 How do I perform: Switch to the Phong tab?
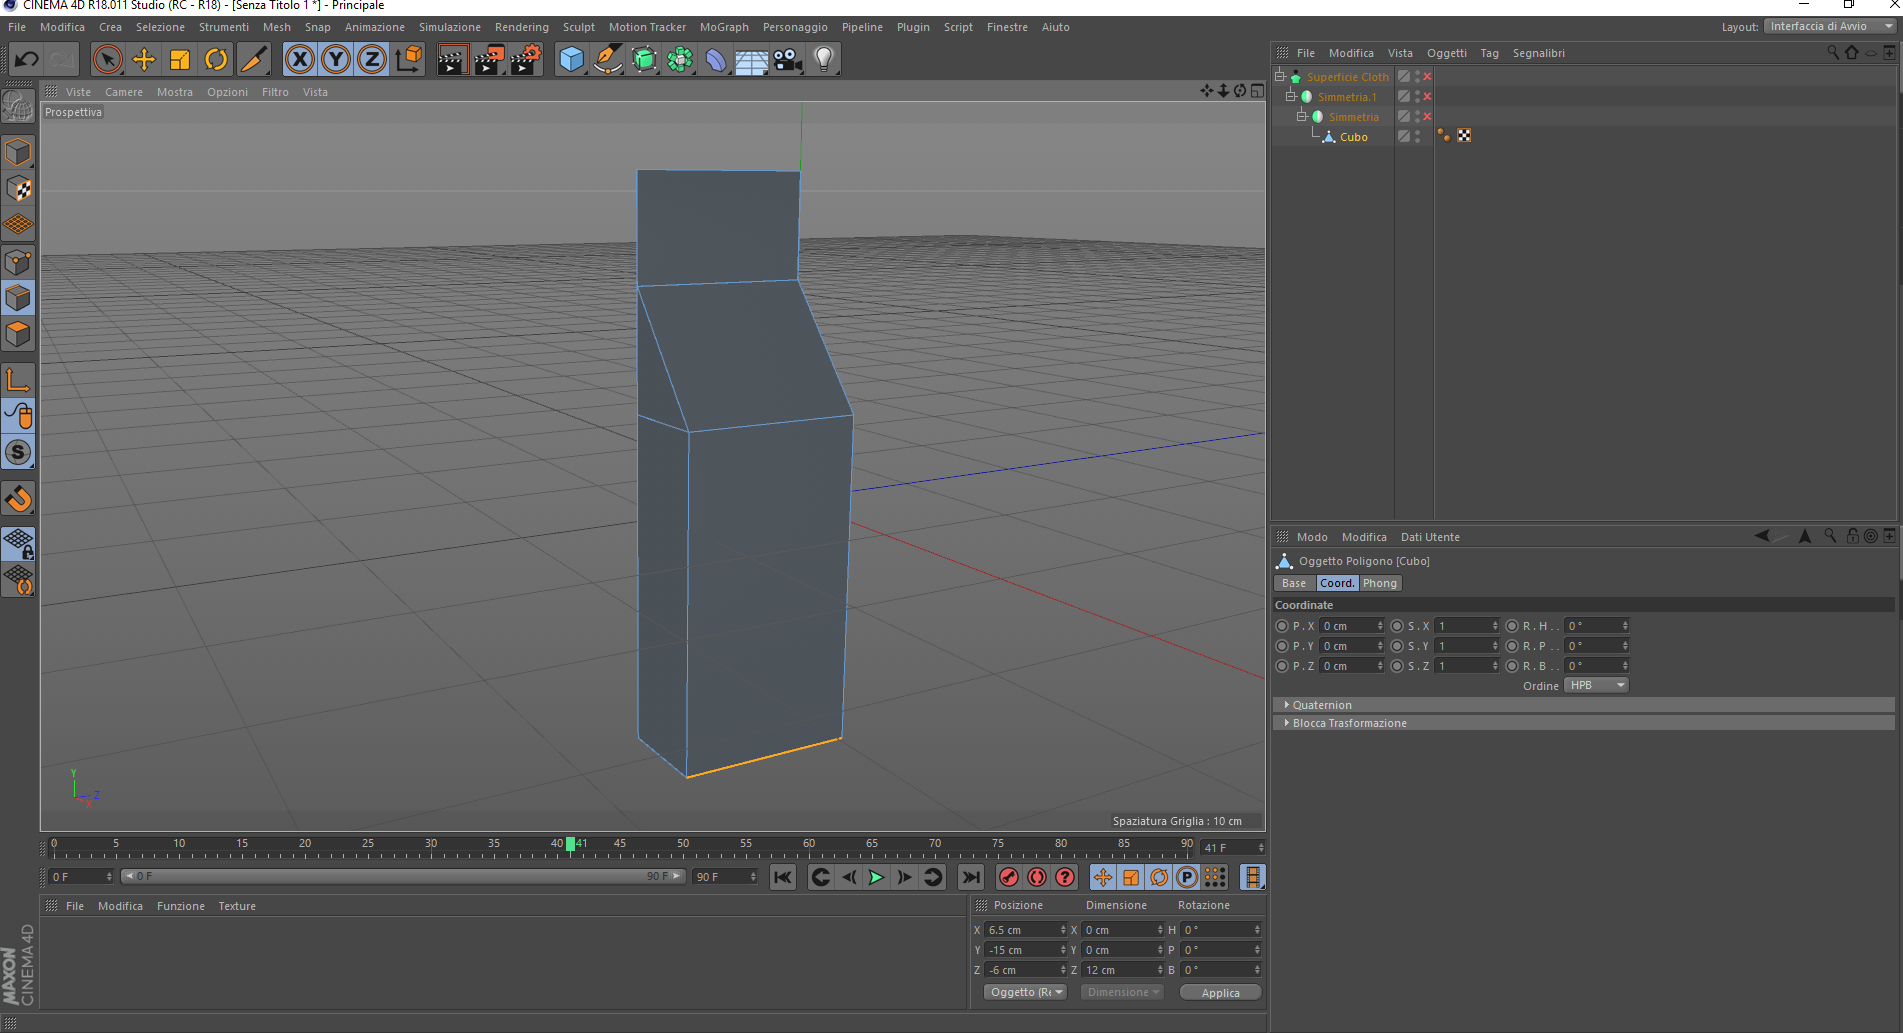[1379, 583]
